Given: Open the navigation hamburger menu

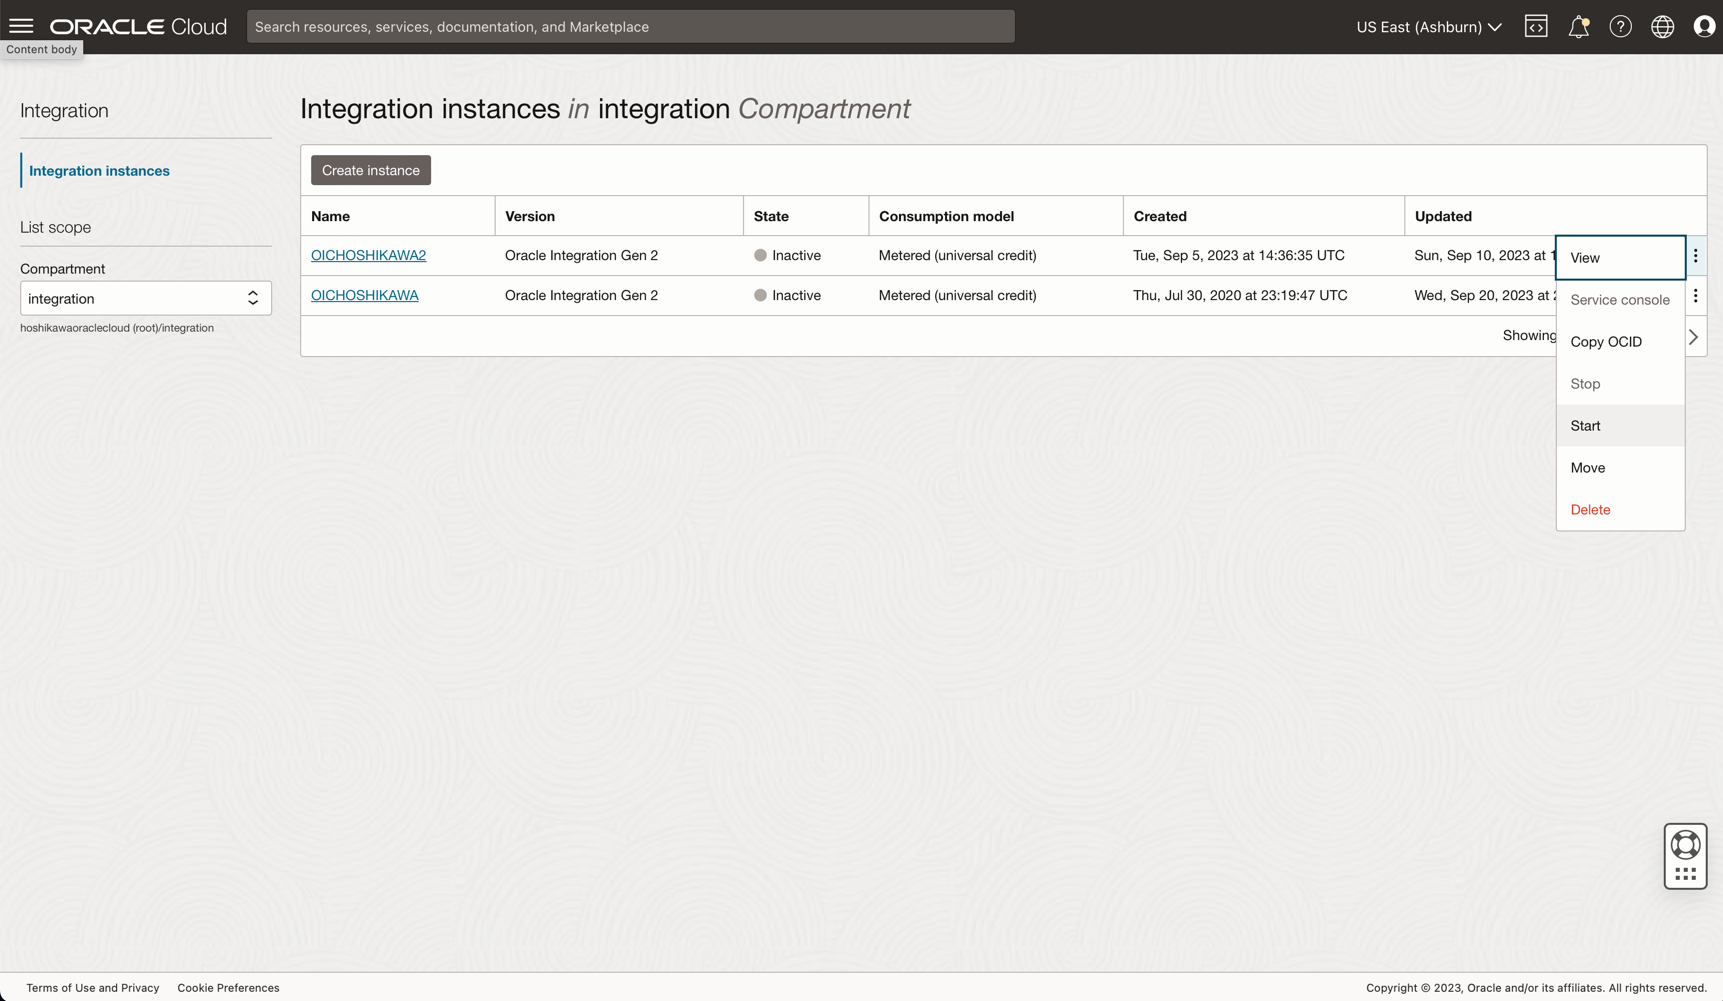Looking at the screenshot, I should tap(20, 26).
